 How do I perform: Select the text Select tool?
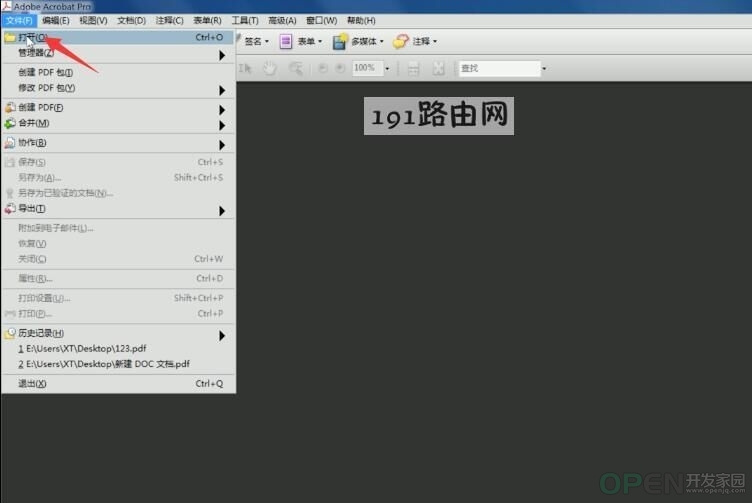[x=245, y=69]
